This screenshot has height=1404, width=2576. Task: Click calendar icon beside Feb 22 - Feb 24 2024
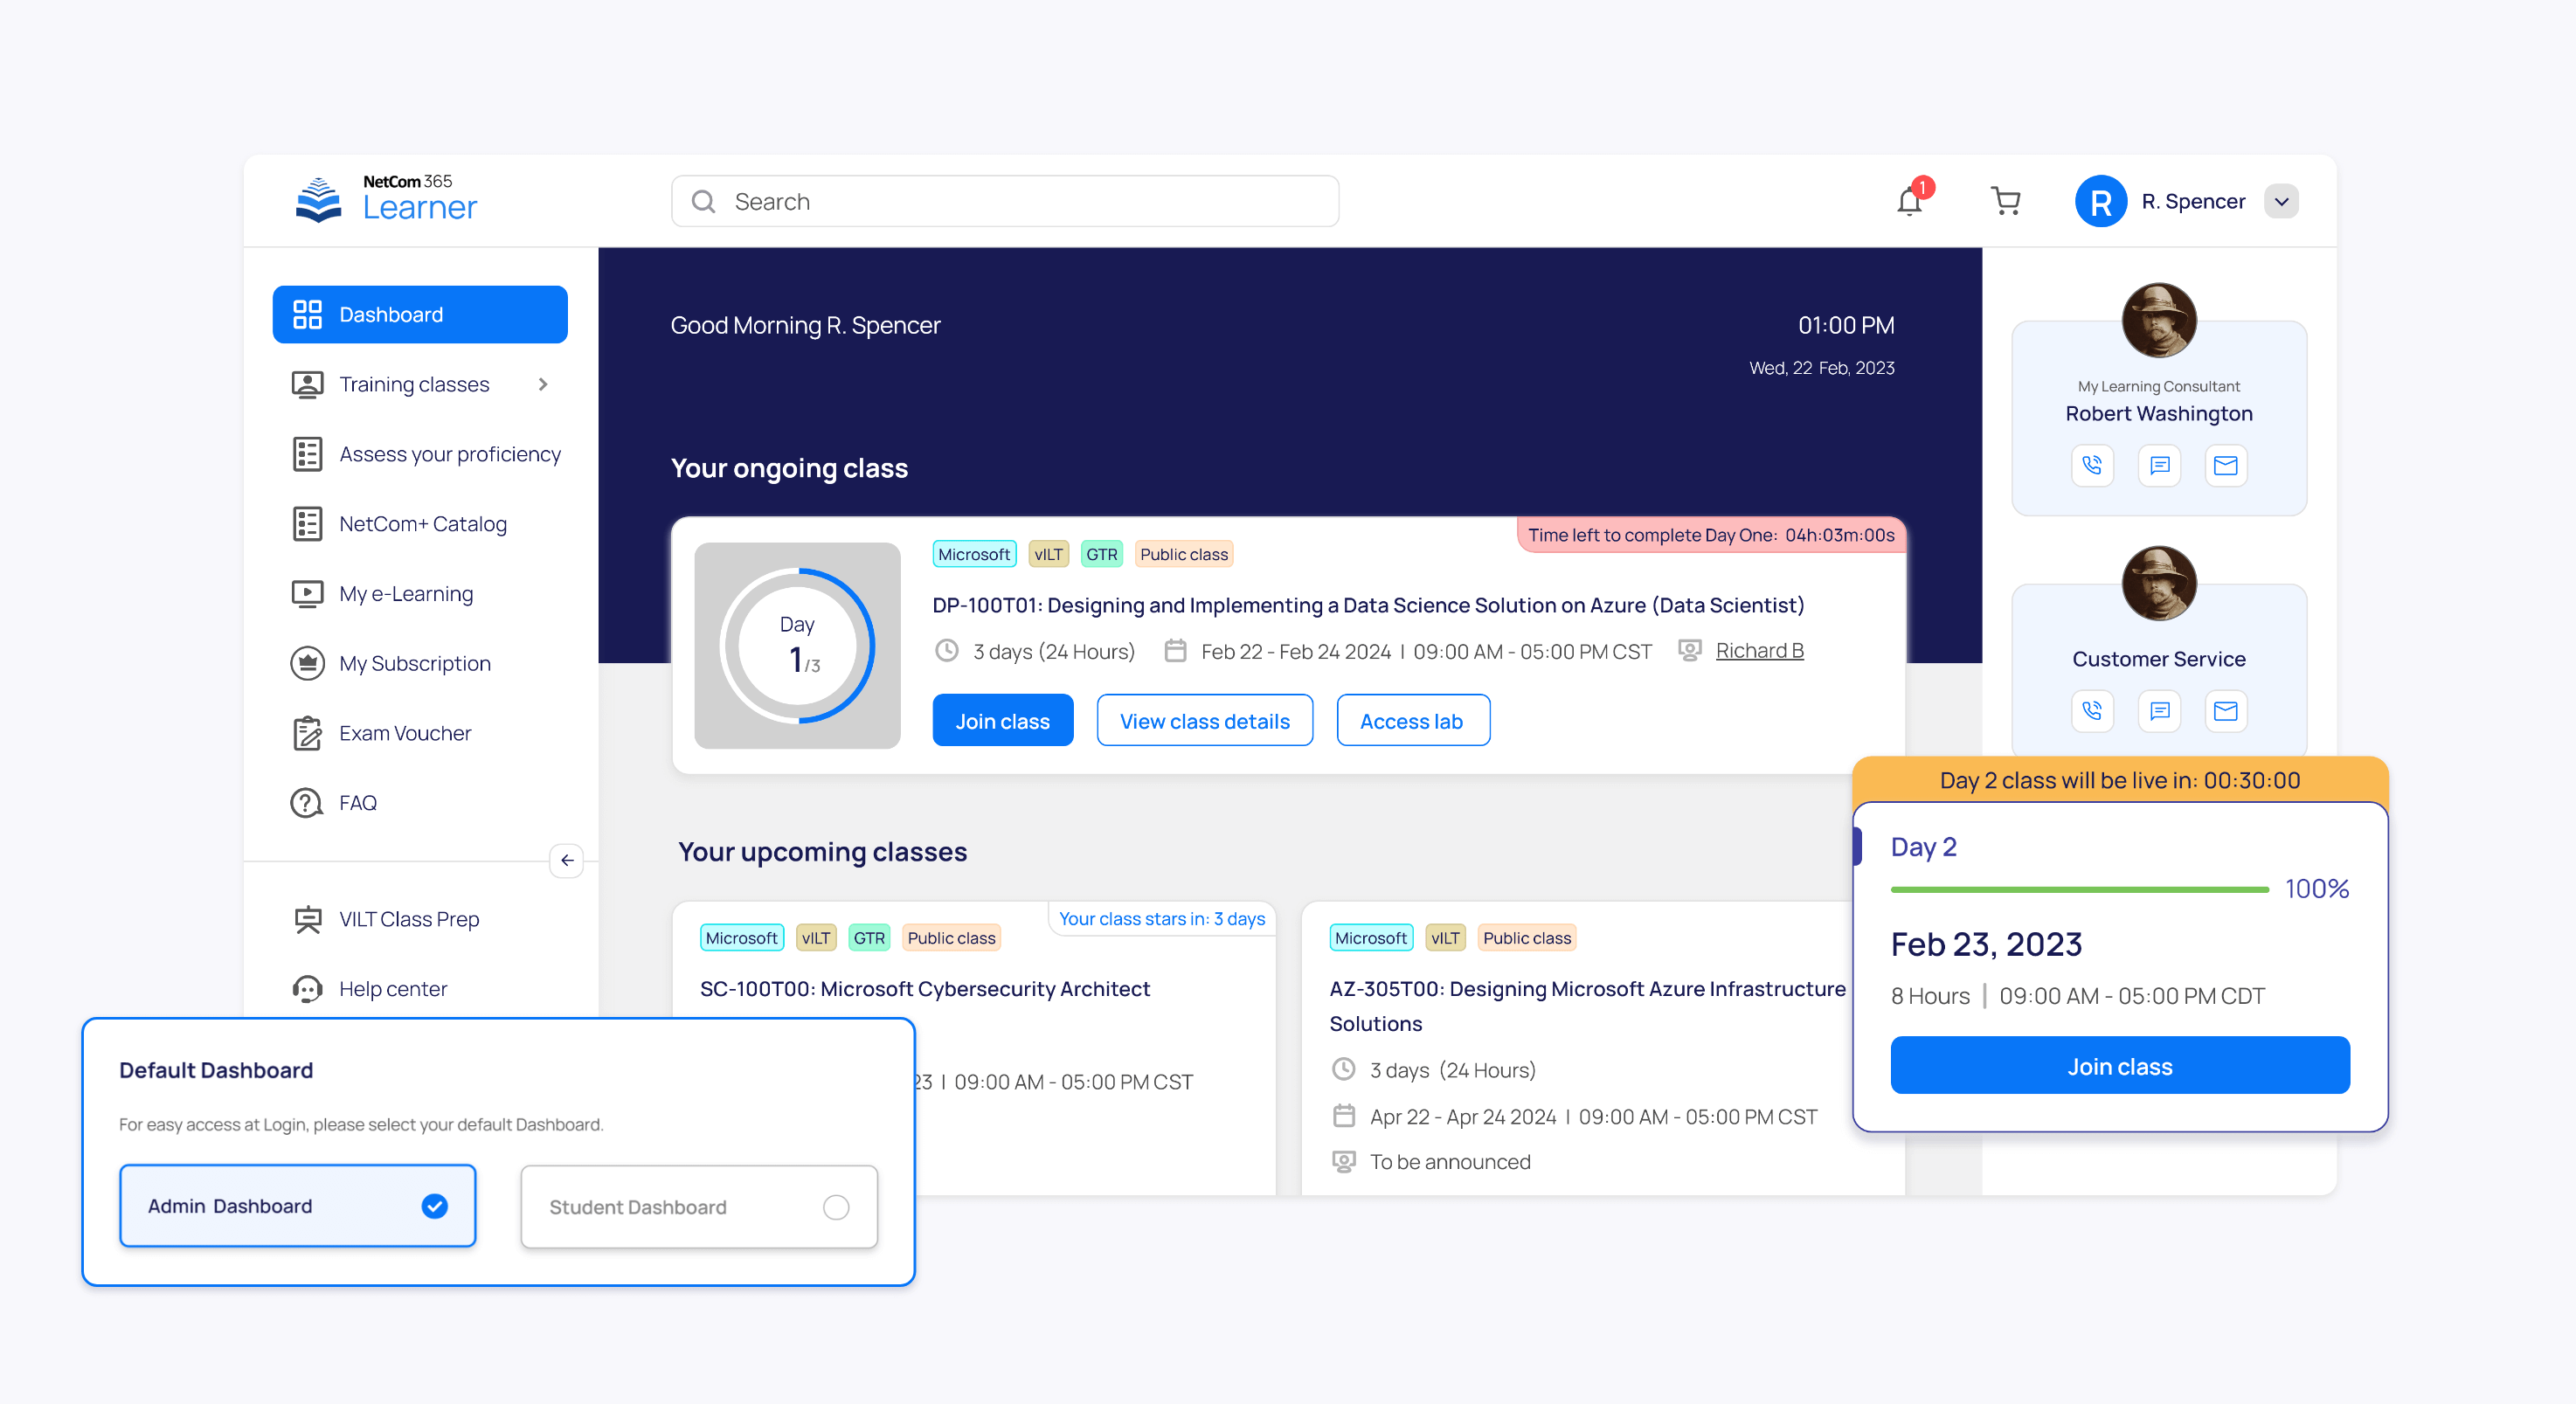click(x=1175, y=651)
